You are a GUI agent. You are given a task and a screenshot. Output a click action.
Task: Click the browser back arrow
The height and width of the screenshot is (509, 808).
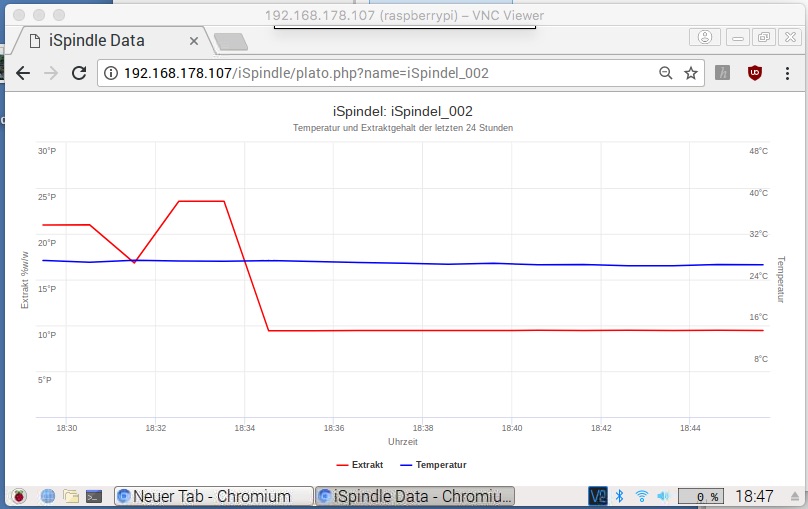tap(22, 73)
